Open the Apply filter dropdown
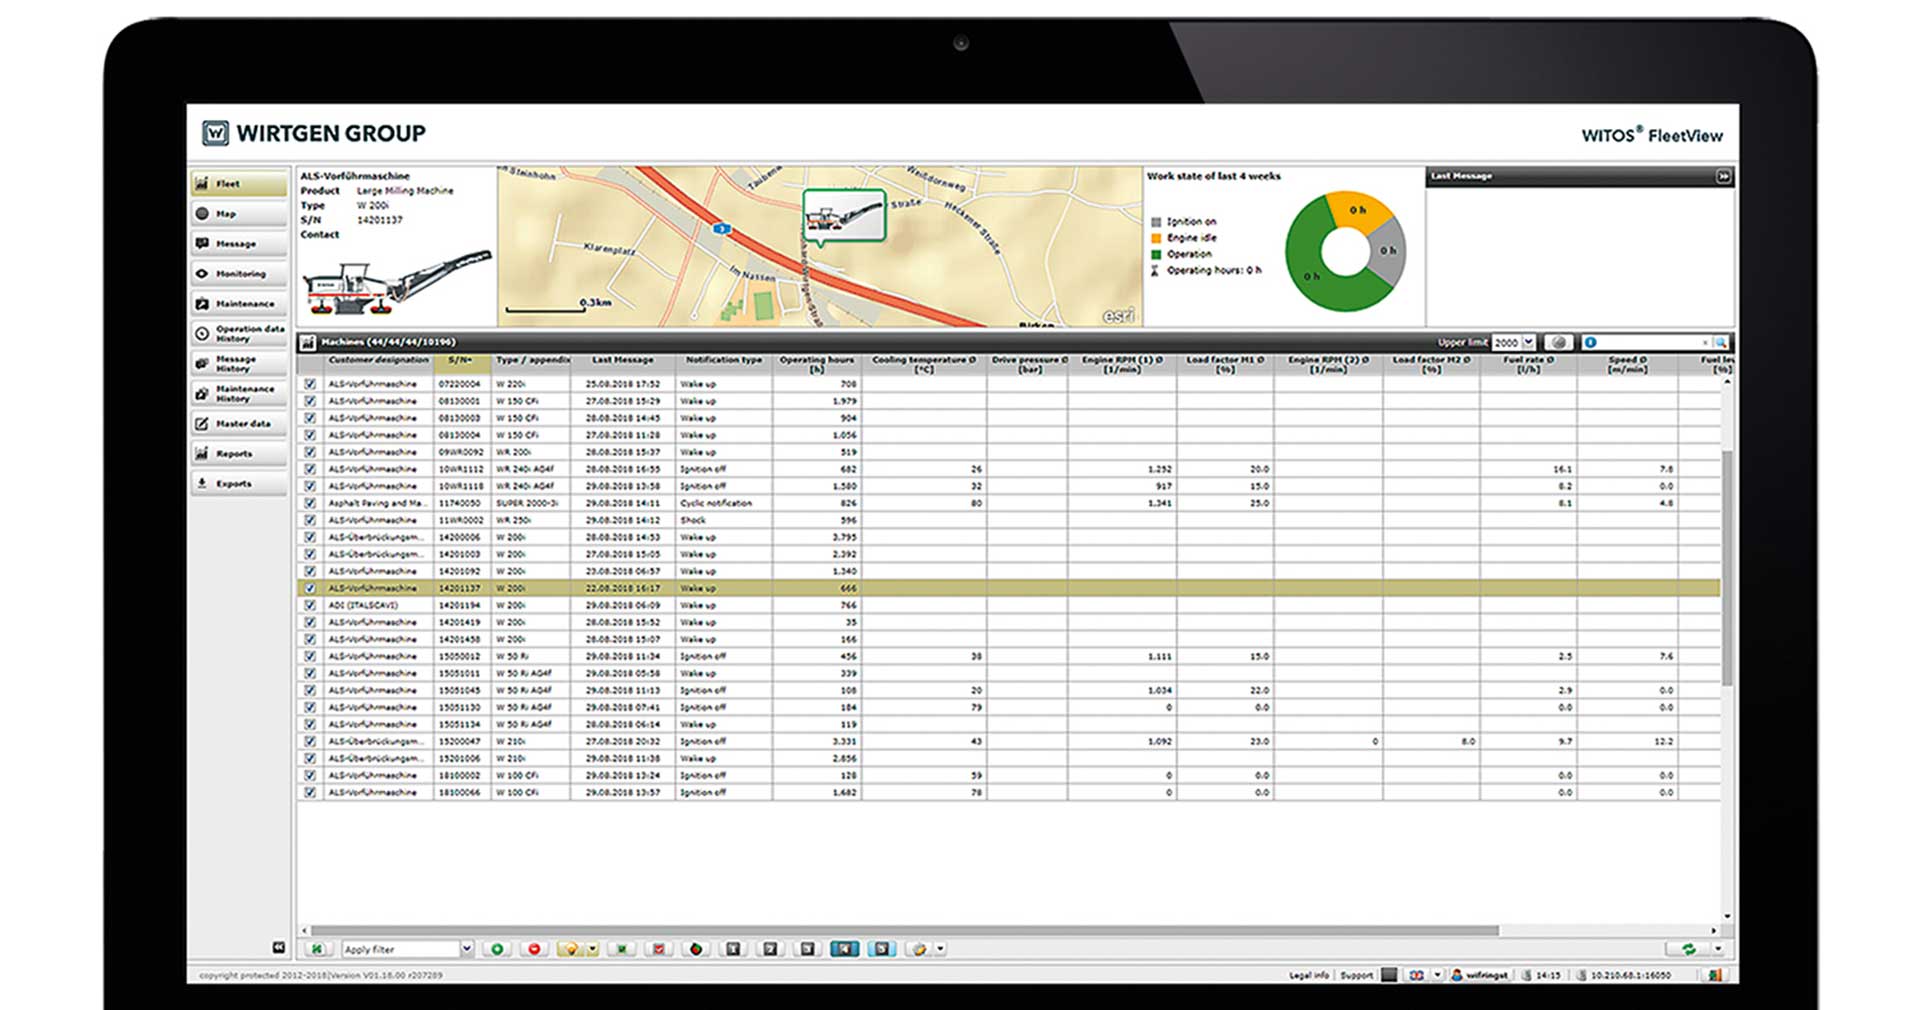Screen dimensions: 1920x1010 466,949
